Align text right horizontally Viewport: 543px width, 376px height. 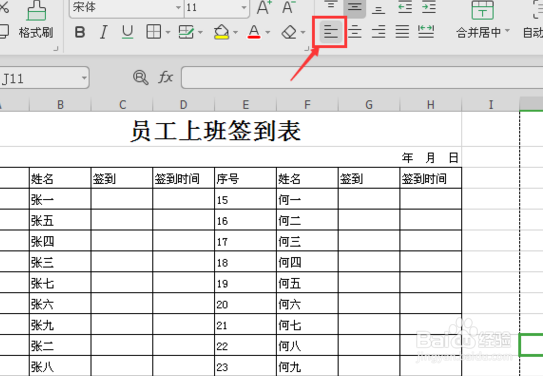click(x=379, y=32)
